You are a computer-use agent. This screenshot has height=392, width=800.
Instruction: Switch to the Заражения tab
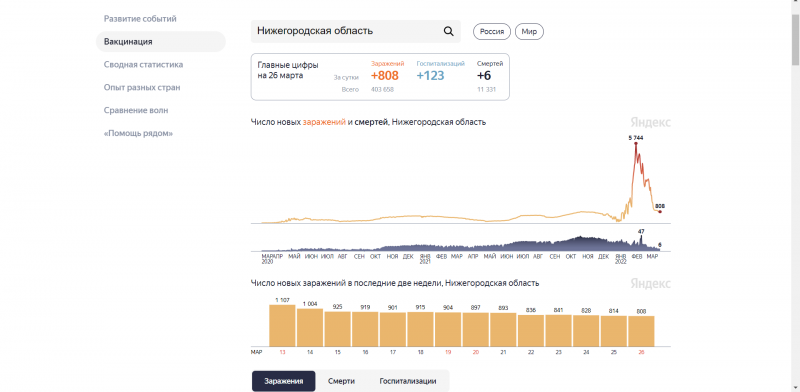pos(284,381)
